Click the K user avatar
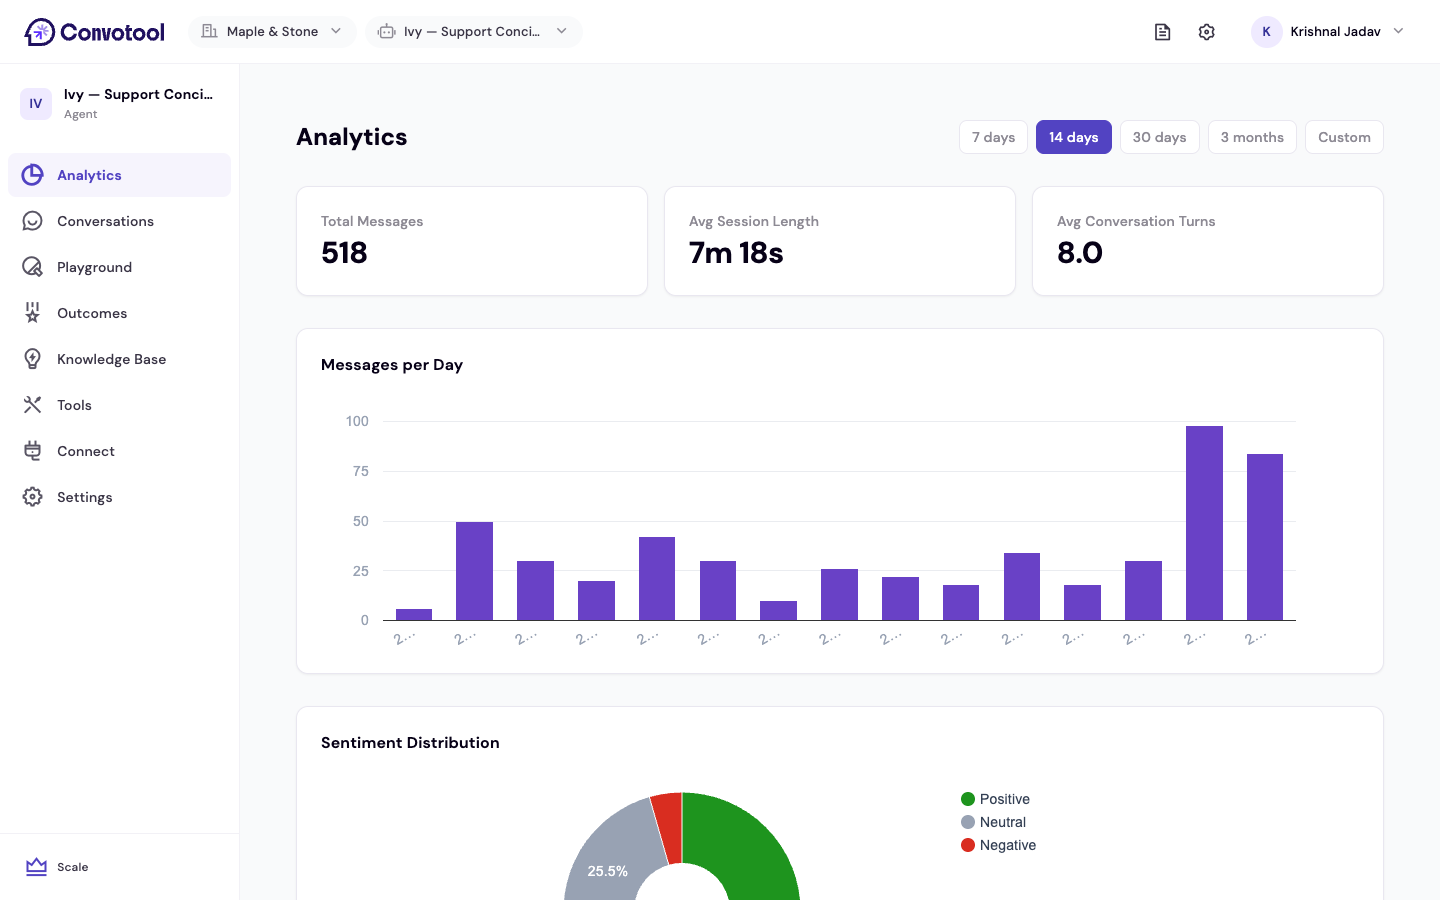This screenshot has height=900, width=1440. (1267, 32)
